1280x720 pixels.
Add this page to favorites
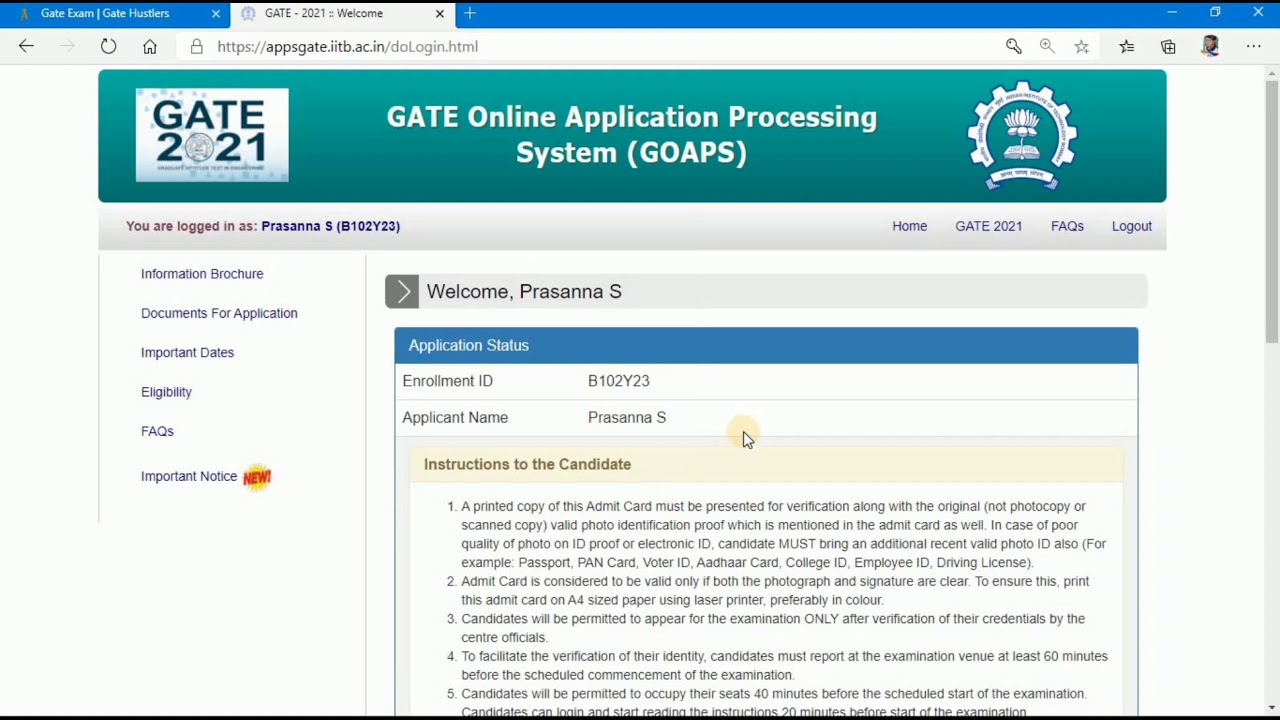click(1082, 46)
